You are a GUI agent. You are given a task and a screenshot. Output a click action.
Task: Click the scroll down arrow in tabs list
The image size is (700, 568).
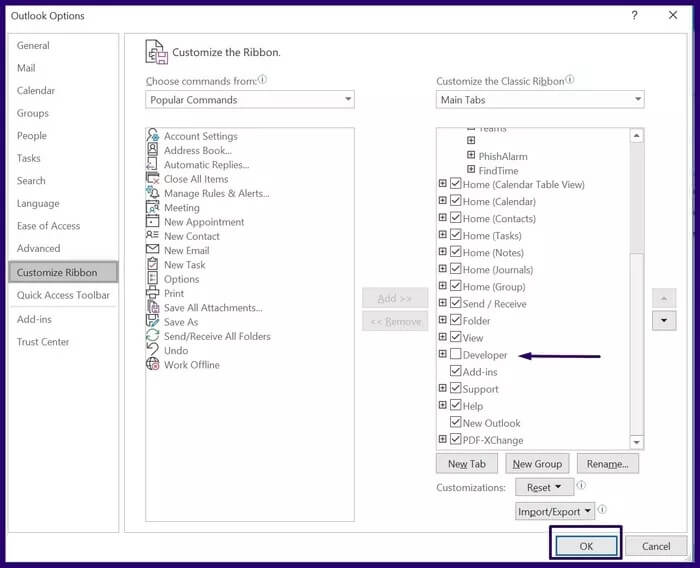[637, 442]
